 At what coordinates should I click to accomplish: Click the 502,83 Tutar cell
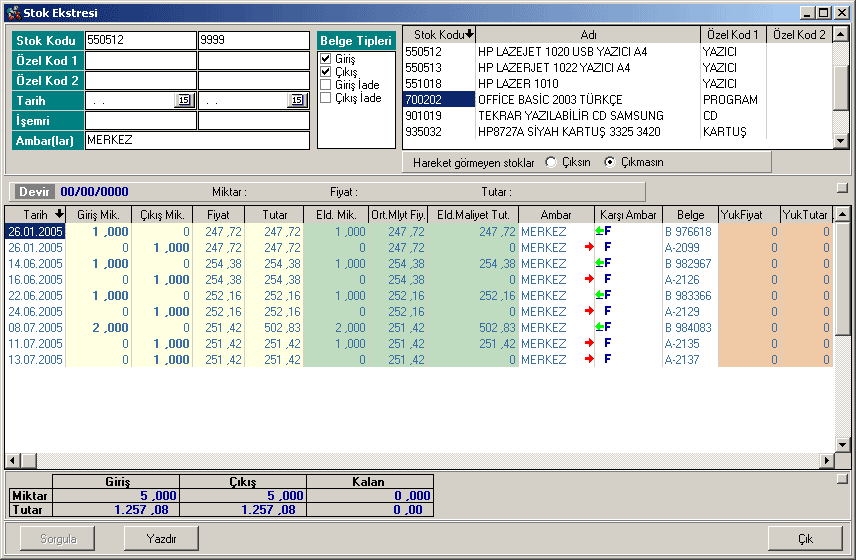coord(274,327)
